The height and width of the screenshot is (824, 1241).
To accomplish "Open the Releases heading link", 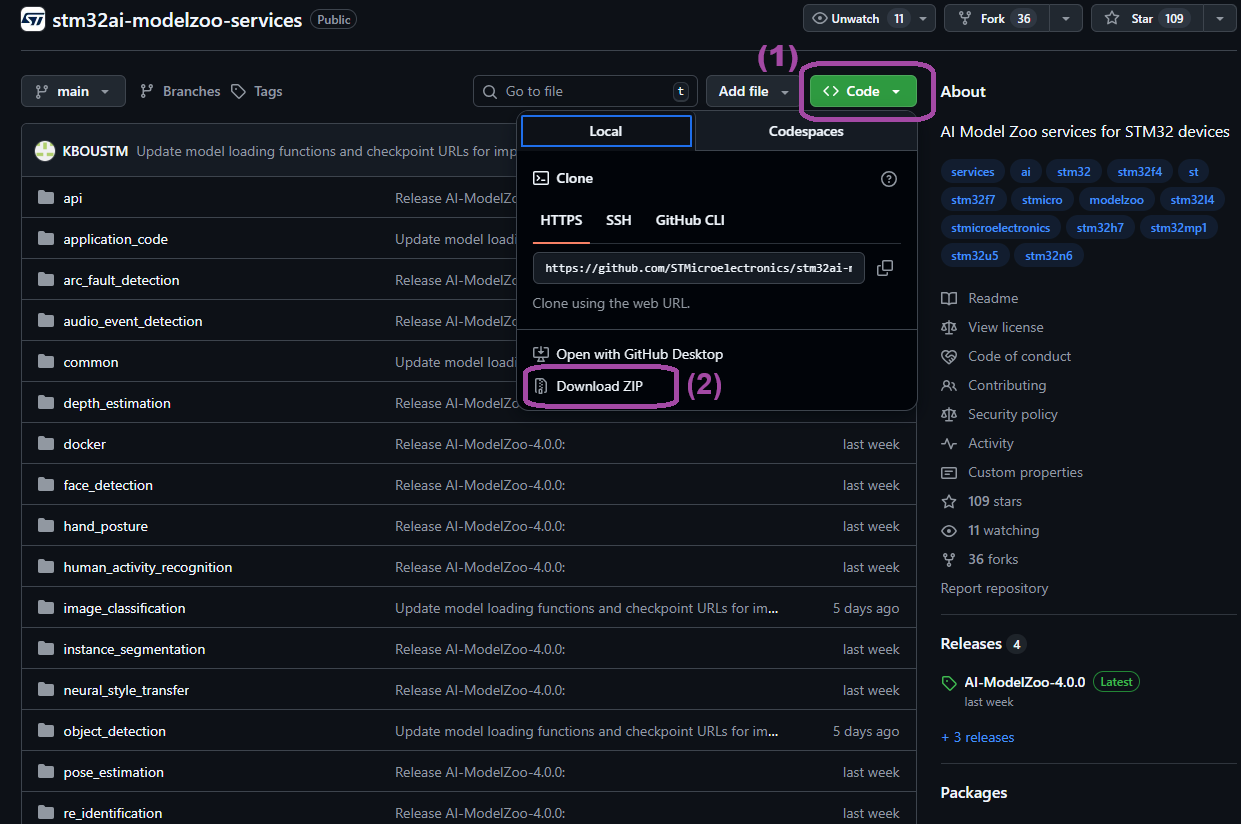I will coord(971,644).
